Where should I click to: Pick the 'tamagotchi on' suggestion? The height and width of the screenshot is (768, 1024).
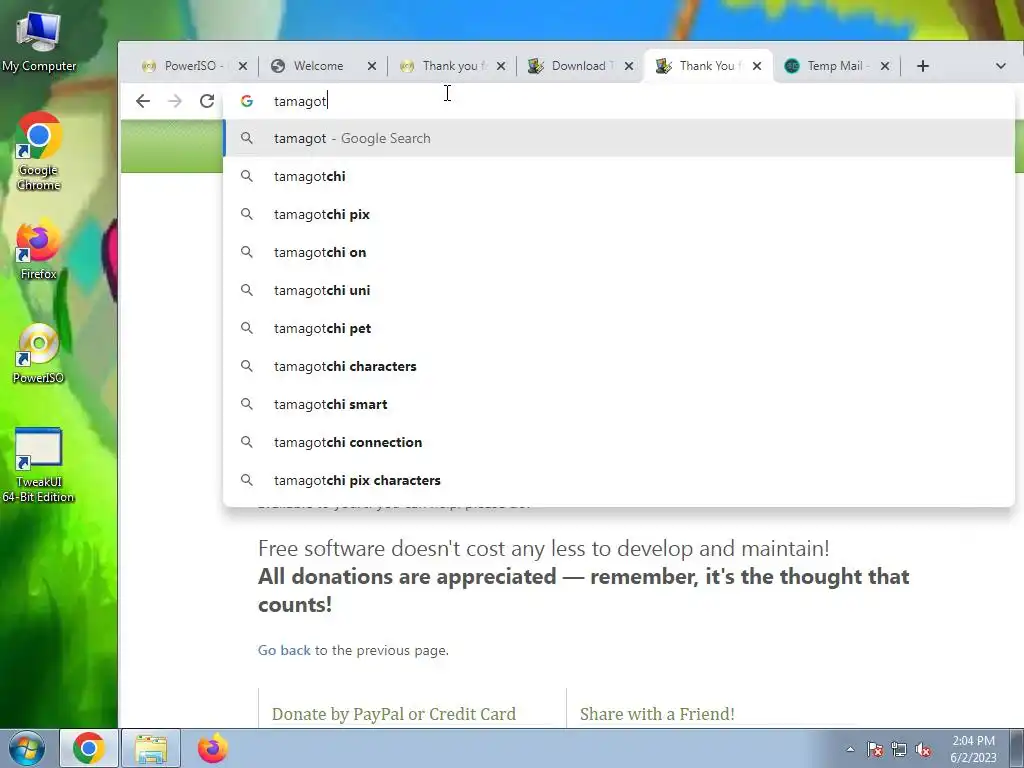[619, 252]
